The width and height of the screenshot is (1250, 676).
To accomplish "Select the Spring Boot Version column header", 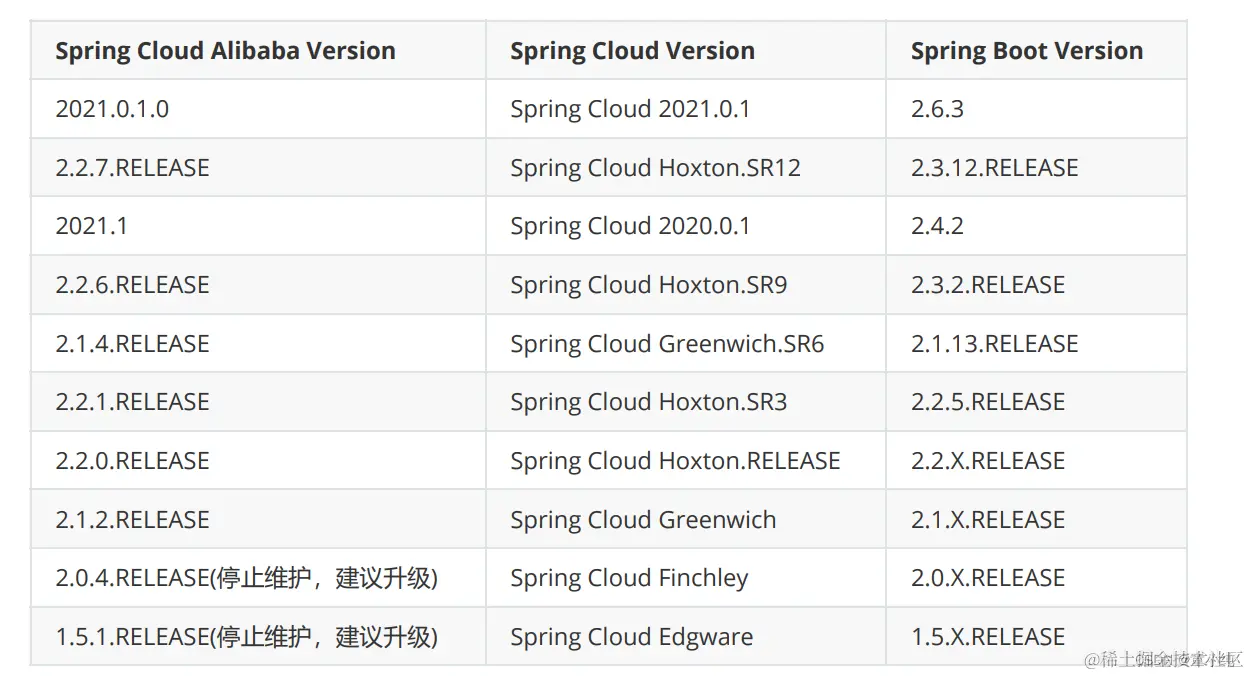I will pos(1036,50).
